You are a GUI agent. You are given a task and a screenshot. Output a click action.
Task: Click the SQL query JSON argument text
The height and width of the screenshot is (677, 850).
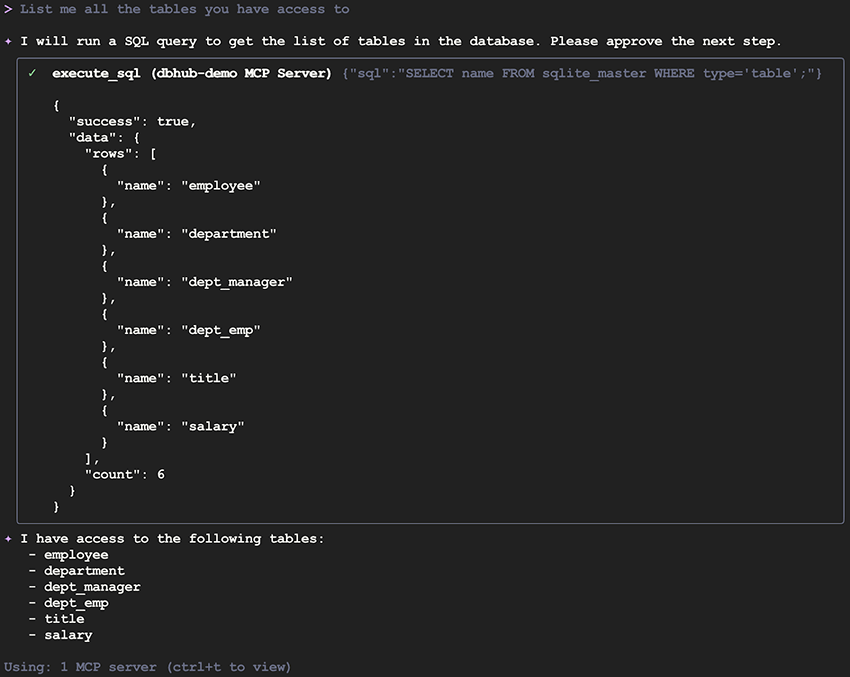tap(581, 73)
